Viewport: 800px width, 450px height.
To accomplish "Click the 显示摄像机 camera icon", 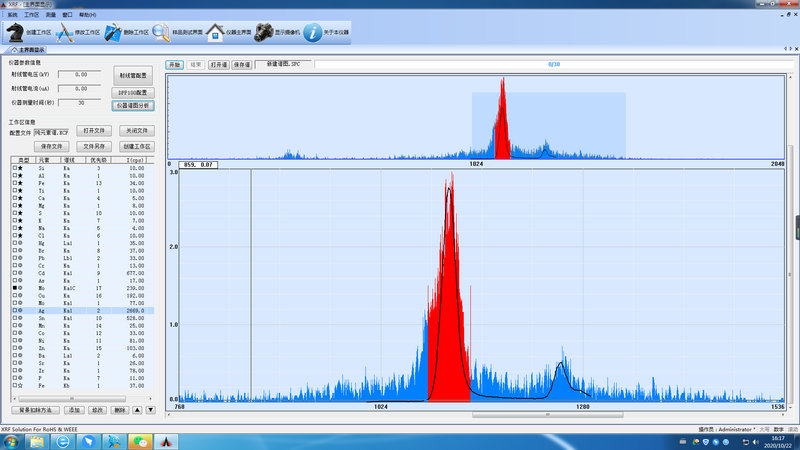I will [264, 32].
